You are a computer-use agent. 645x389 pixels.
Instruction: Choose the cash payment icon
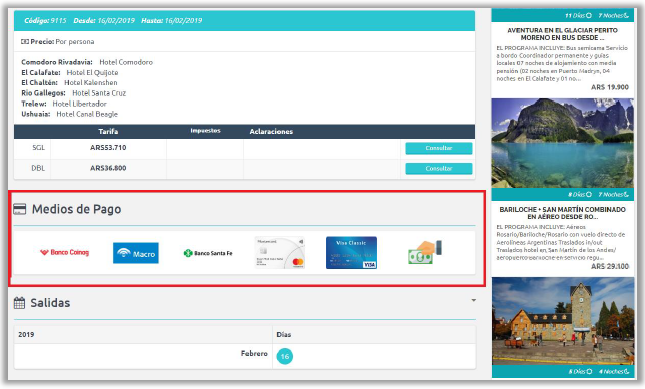point(425,252)
